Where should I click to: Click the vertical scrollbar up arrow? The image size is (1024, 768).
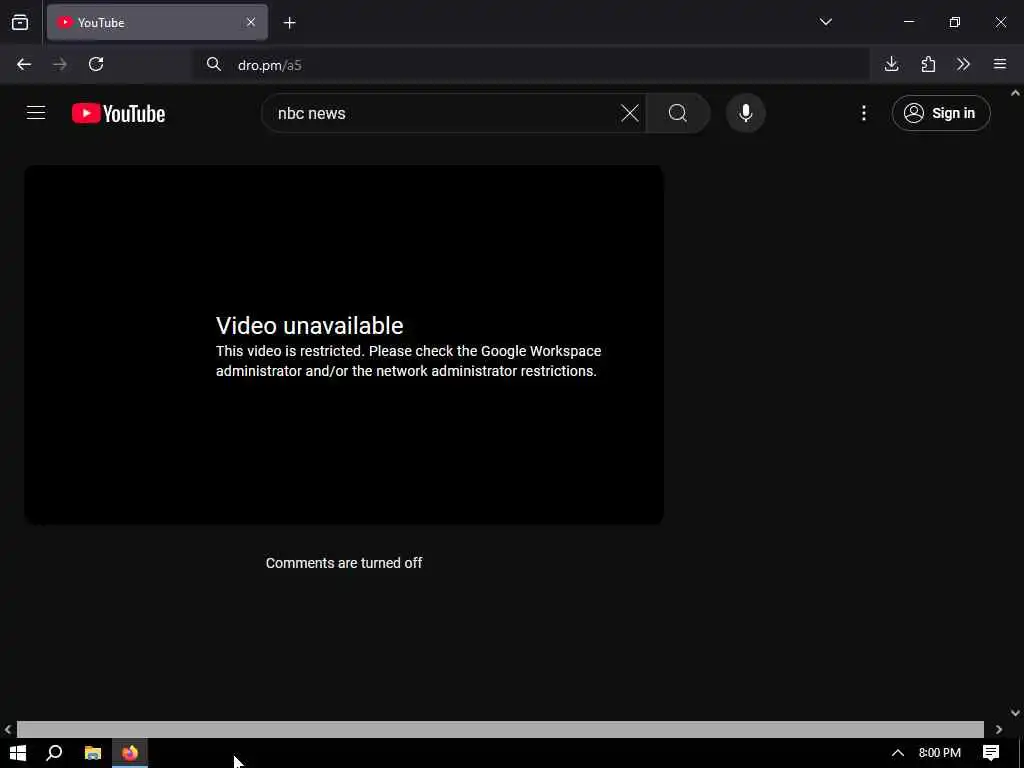(1016, 93)
